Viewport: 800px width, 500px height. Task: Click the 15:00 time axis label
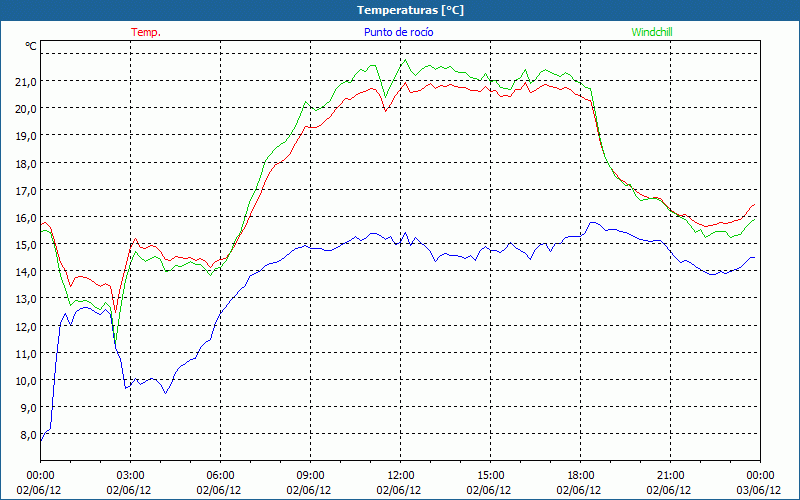[x=490, y=476]
